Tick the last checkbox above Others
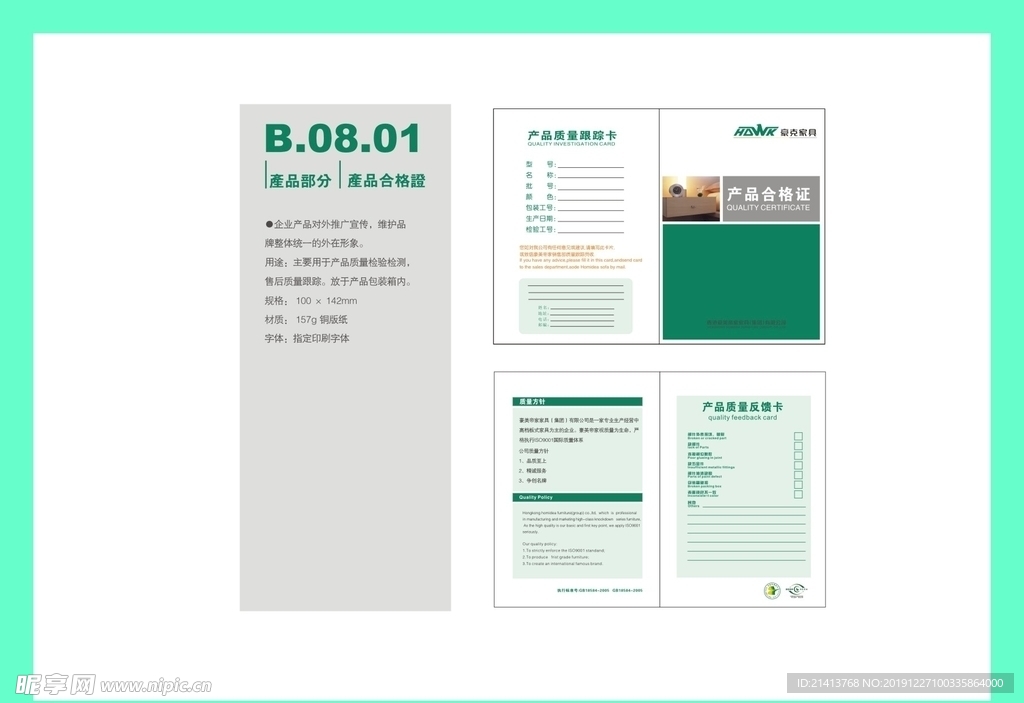 click(798, 495)
